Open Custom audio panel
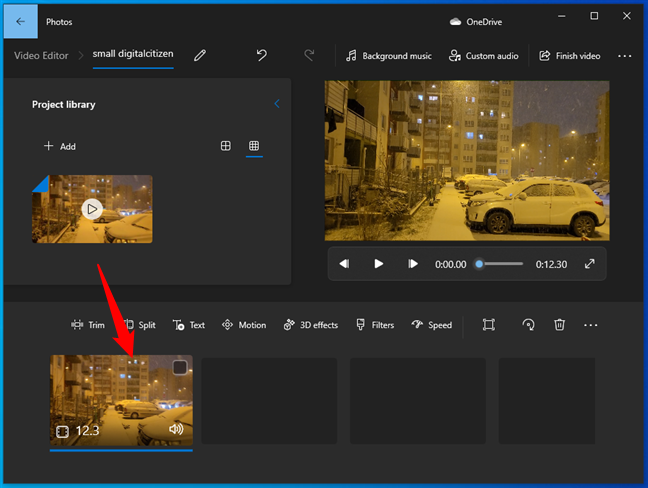Screen dimensions: 648x488 click(484, 56)
